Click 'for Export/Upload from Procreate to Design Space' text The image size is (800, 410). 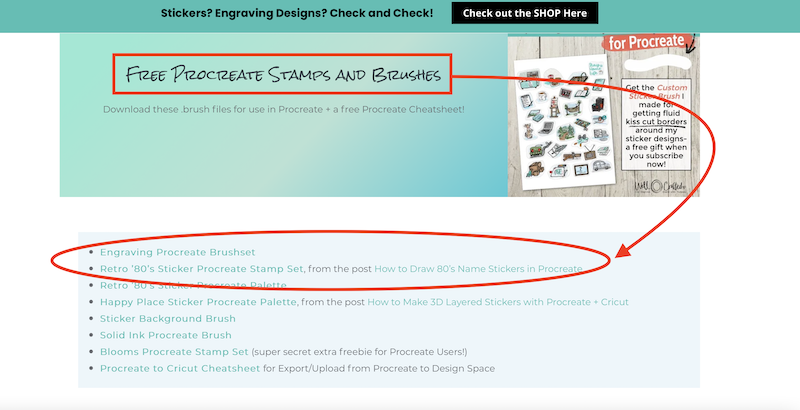[x=379, y=368]
